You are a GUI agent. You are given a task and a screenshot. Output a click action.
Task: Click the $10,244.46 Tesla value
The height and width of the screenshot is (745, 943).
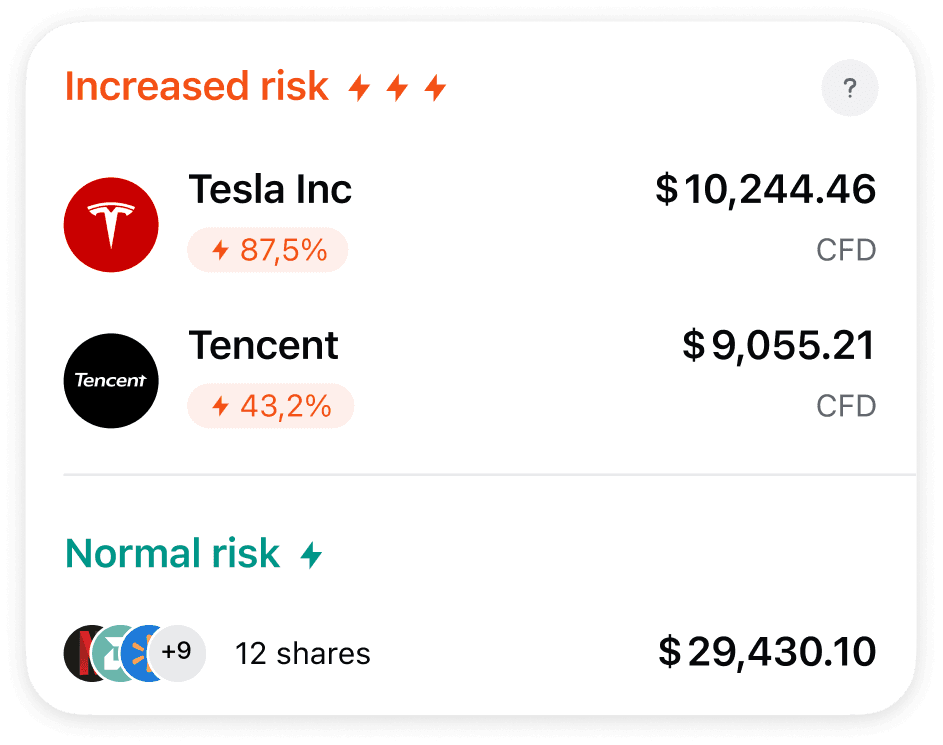[x=765, y=189]
